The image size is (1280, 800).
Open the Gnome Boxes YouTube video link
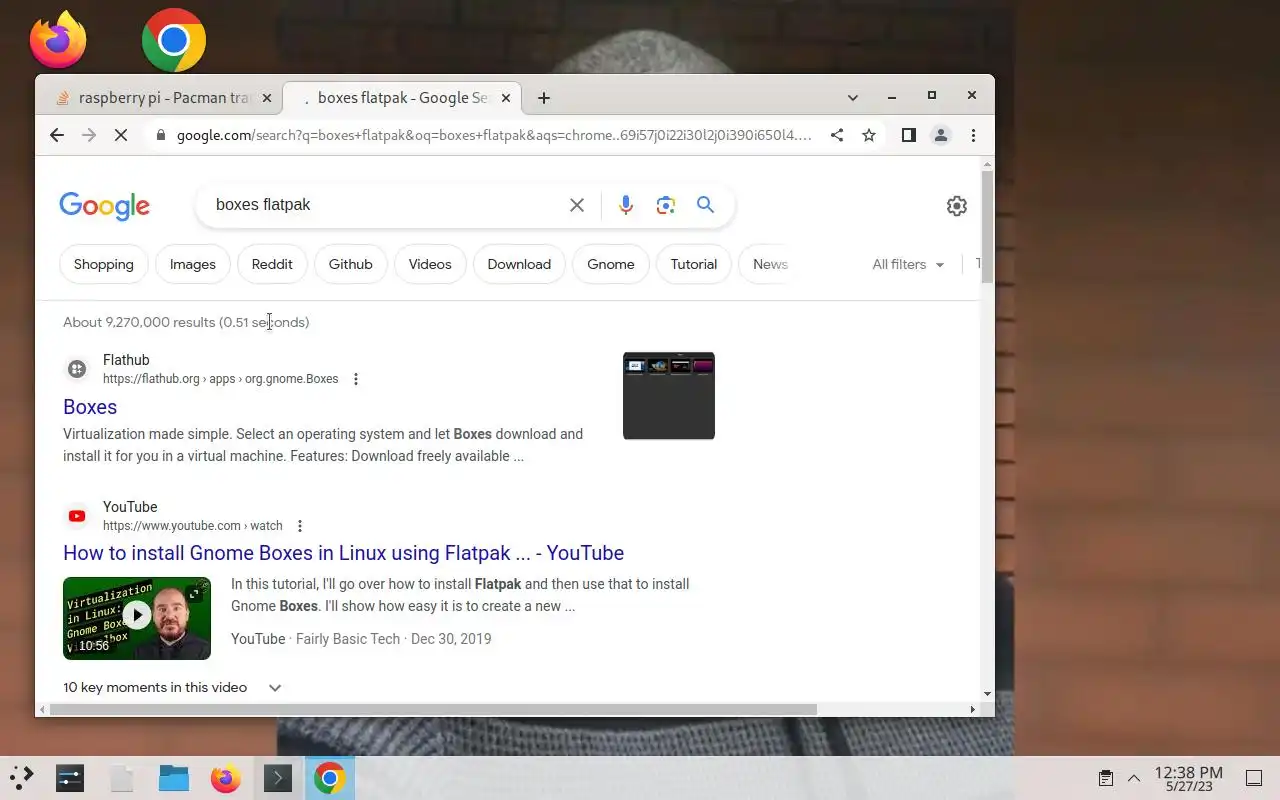343,553
